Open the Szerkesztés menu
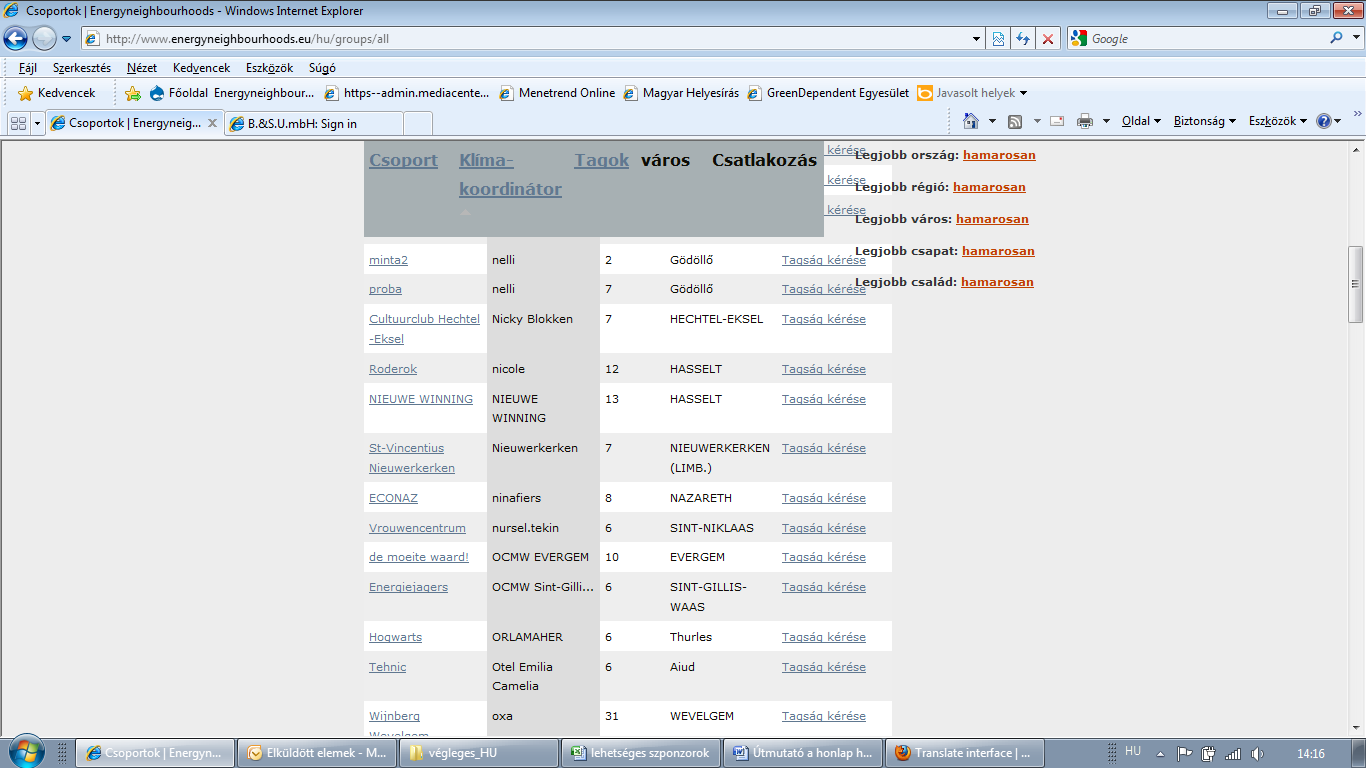 tap(82, 68)
